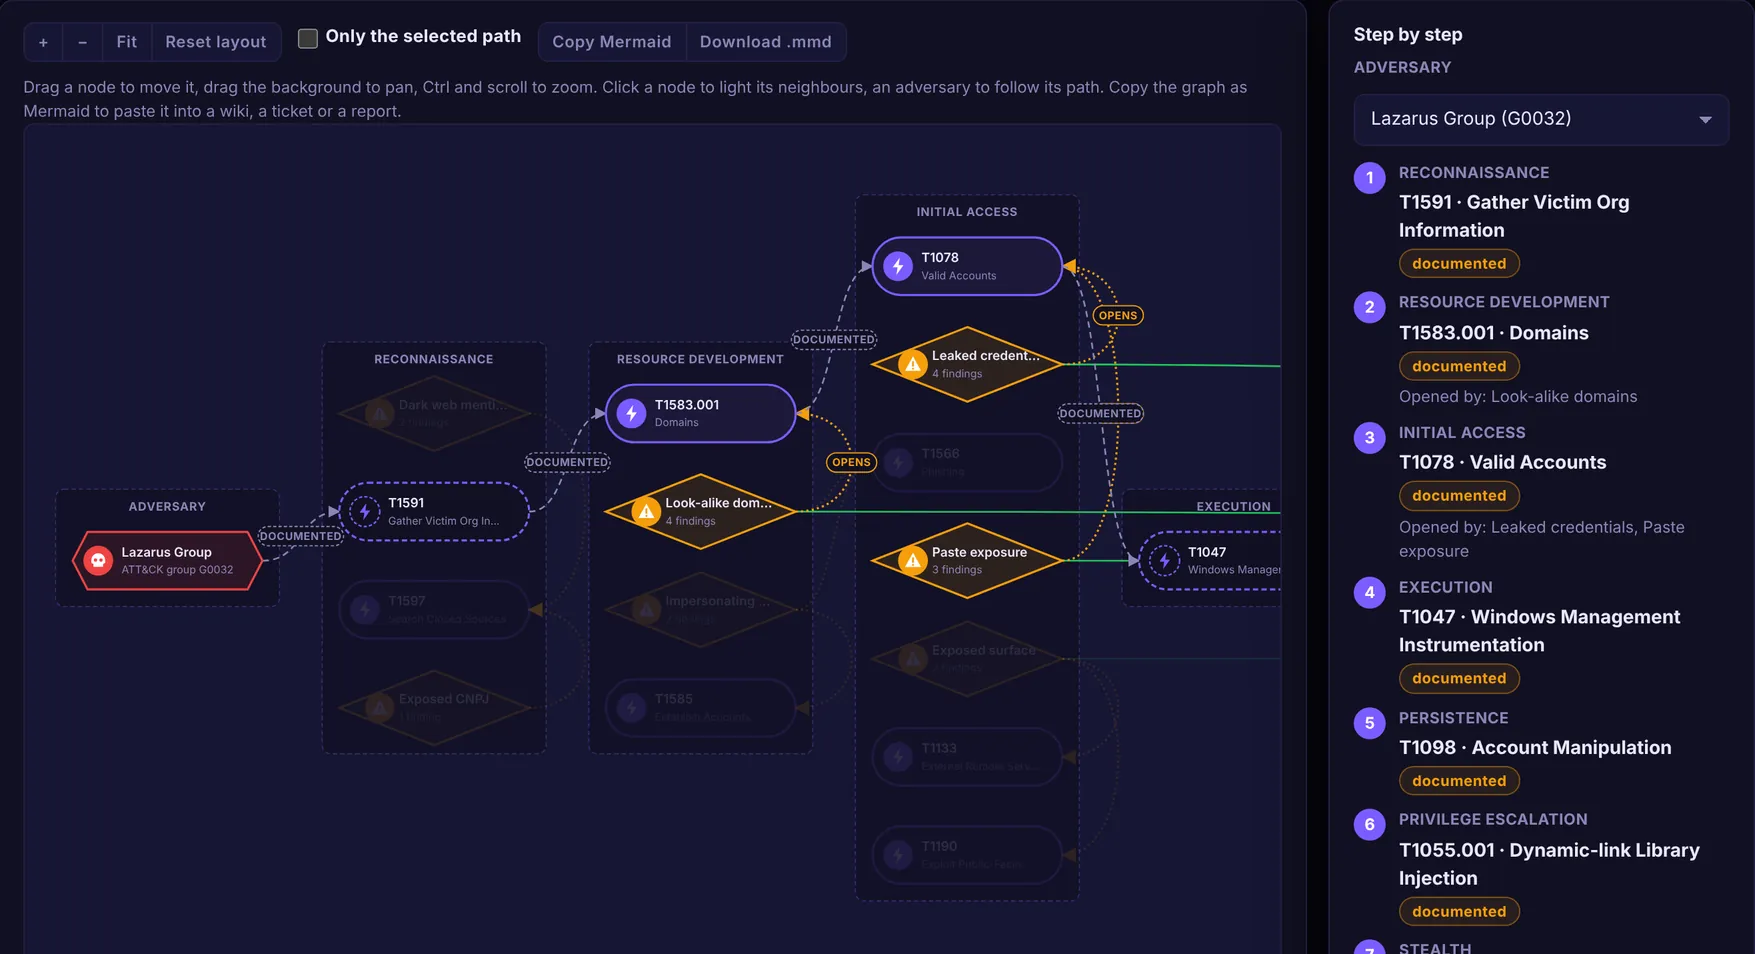Click 'T1098 · Account Manipulation' step title
The width and height of the screenshot is (1755, 954).
1535,748
